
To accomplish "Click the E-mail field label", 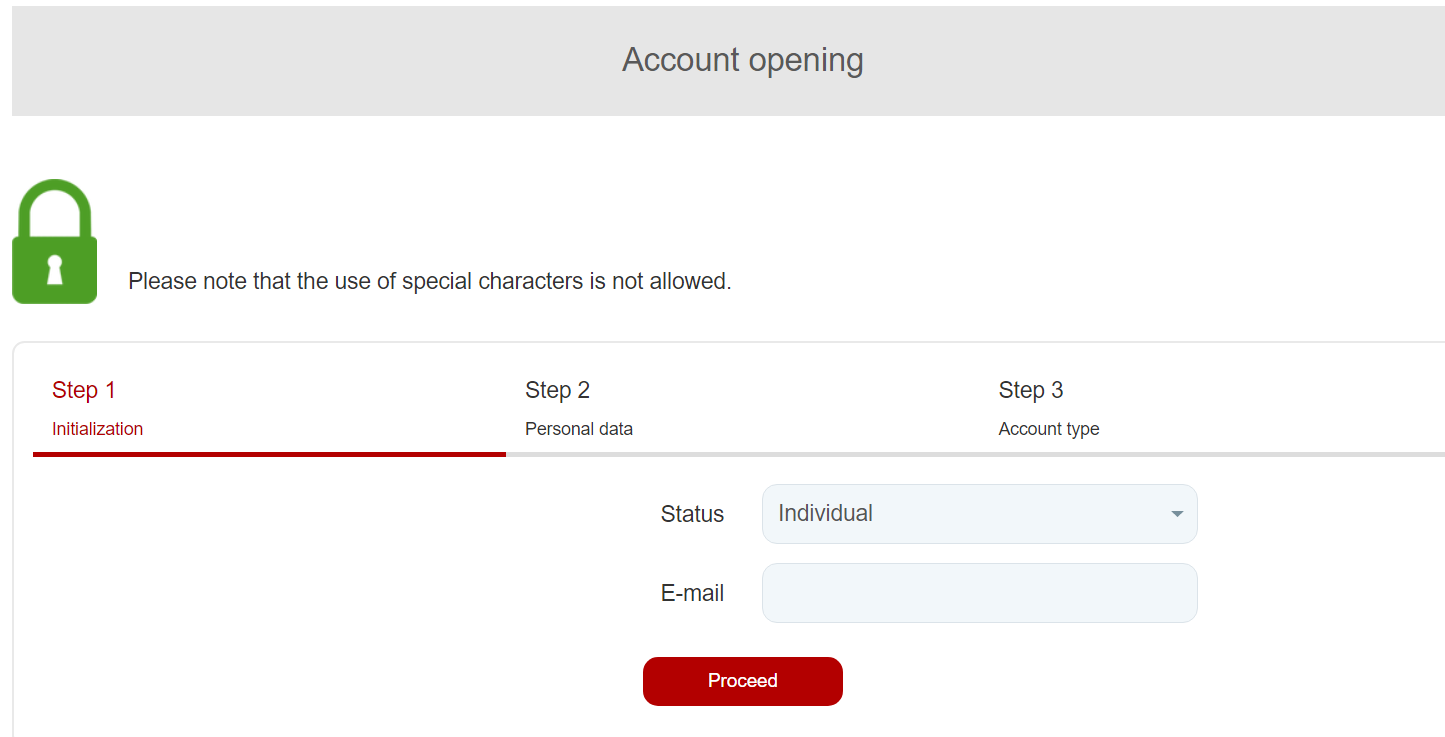I will (x=692, y=593).
